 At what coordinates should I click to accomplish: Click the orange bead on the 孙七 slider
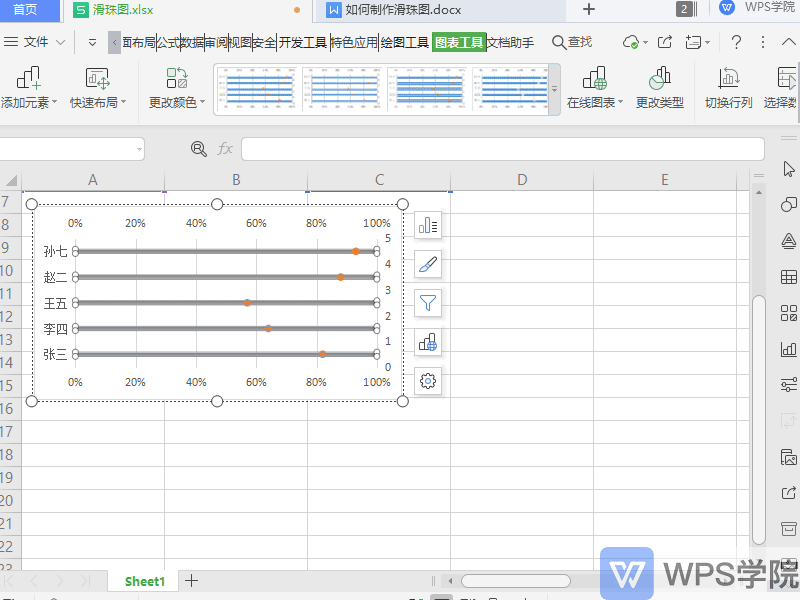click(356, 251)
